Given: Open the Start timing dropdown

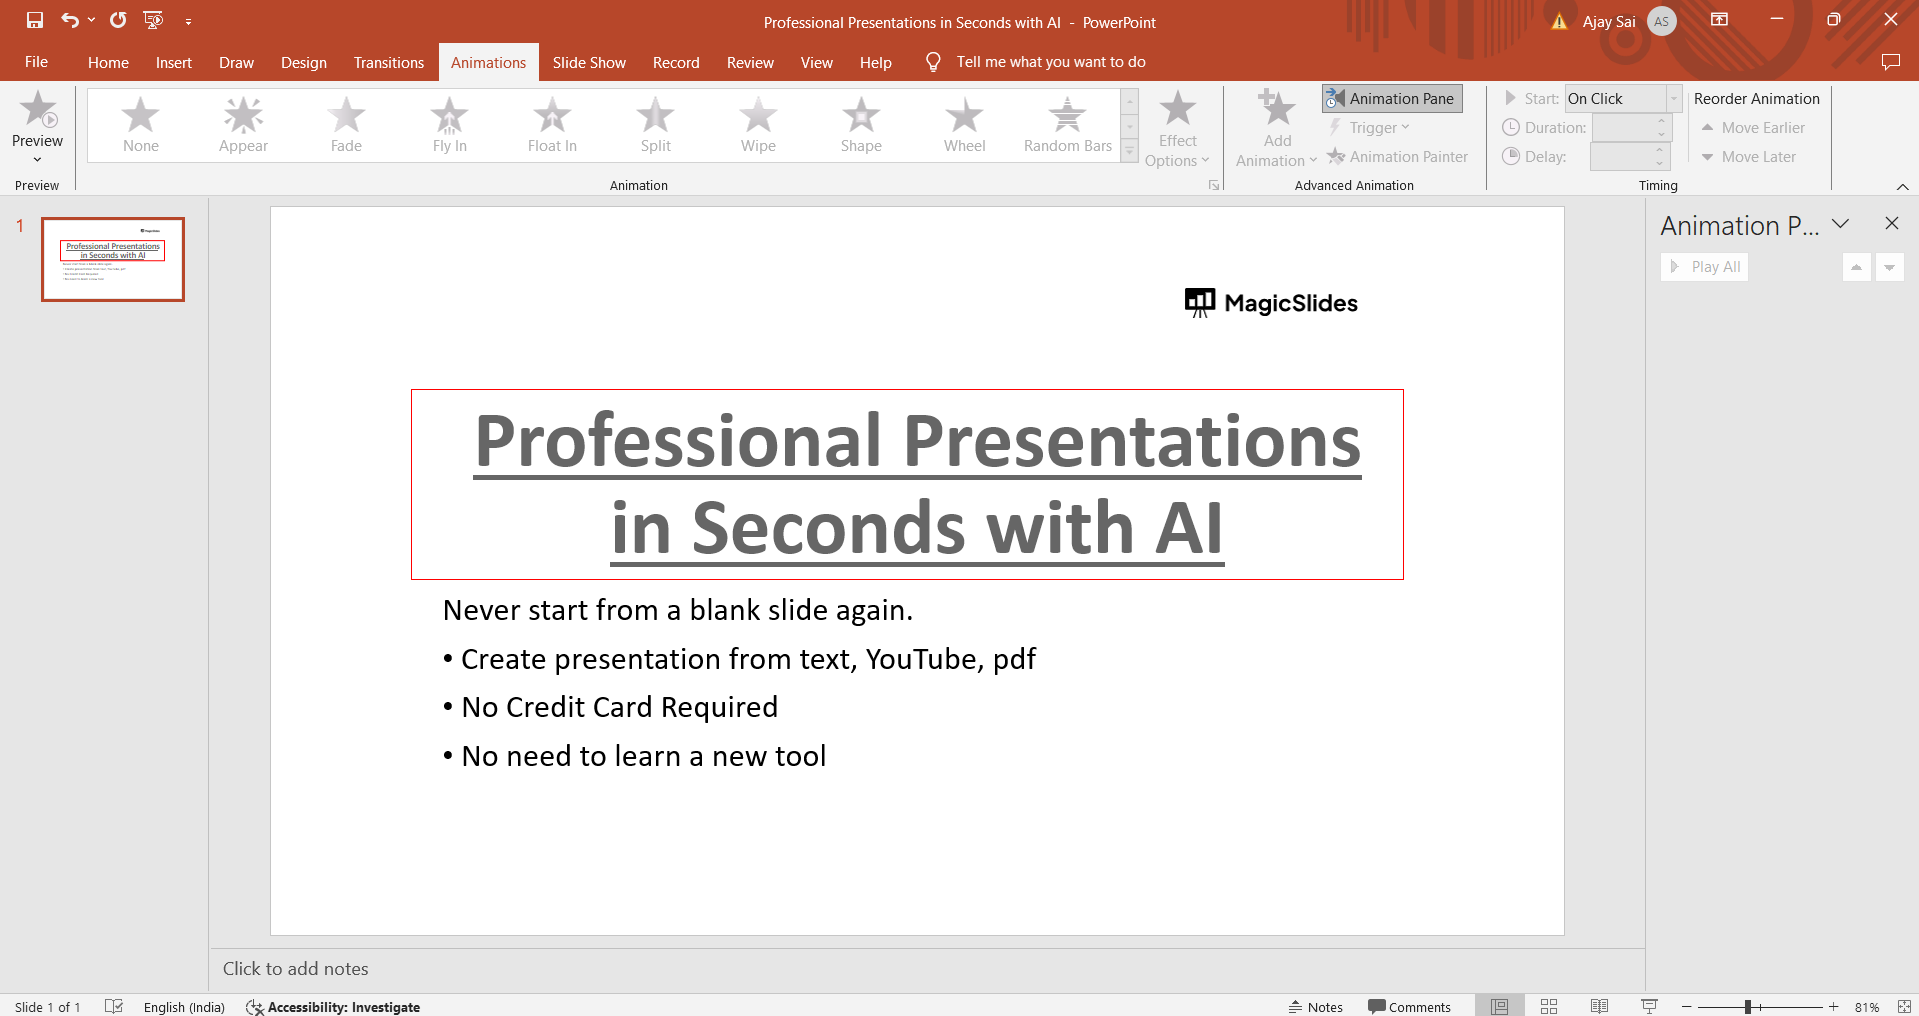Looking at the screenshot, I should [1673, 98].
